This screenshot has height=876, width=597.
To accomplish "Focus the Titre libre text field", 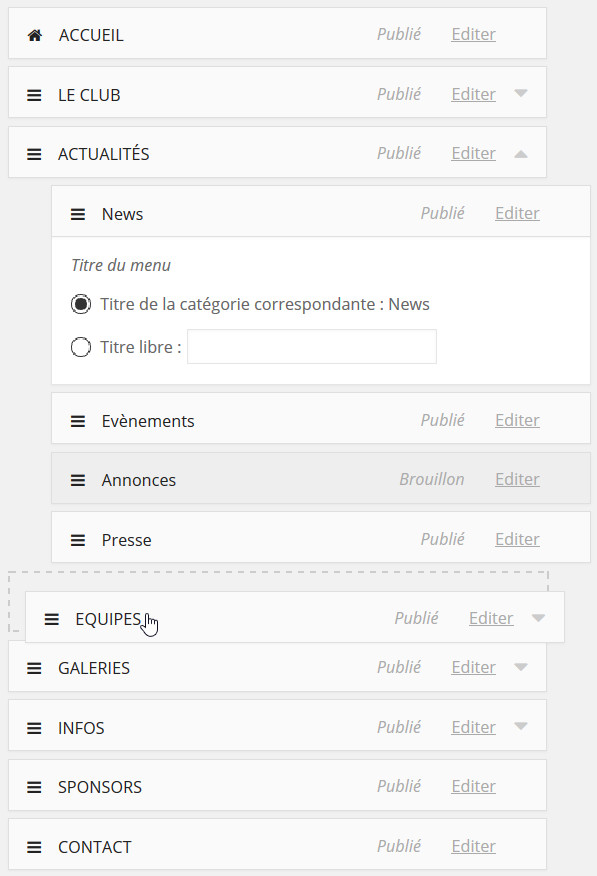I will 312,346.
